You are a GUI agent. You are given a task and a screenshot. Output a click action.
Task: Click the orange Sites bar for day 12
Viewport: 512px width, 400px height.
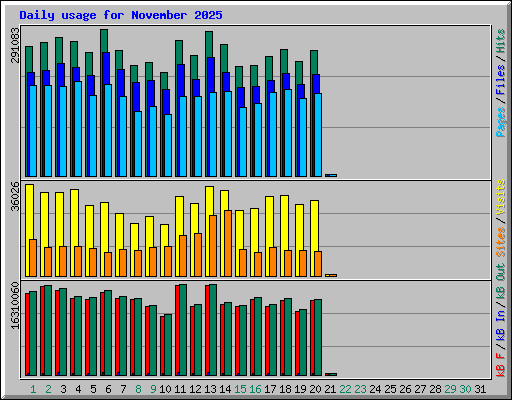pos(198,255)
